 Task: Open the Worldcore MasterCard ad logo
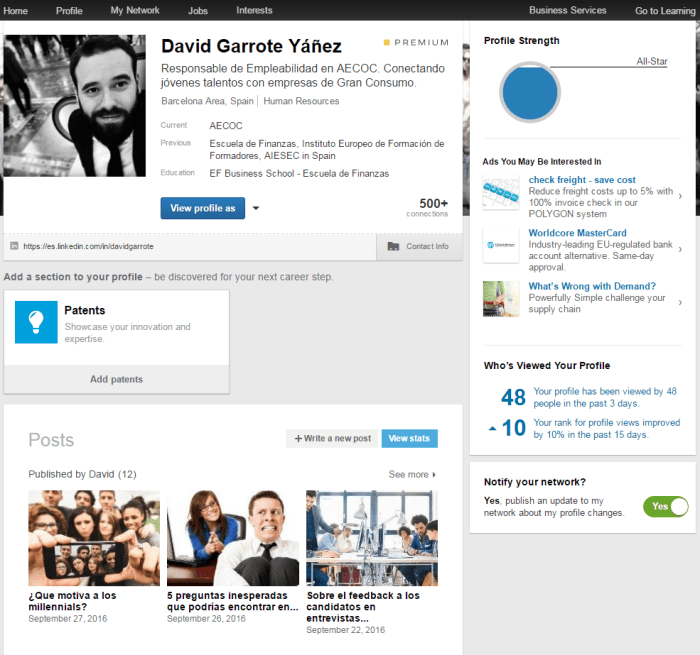501,245
